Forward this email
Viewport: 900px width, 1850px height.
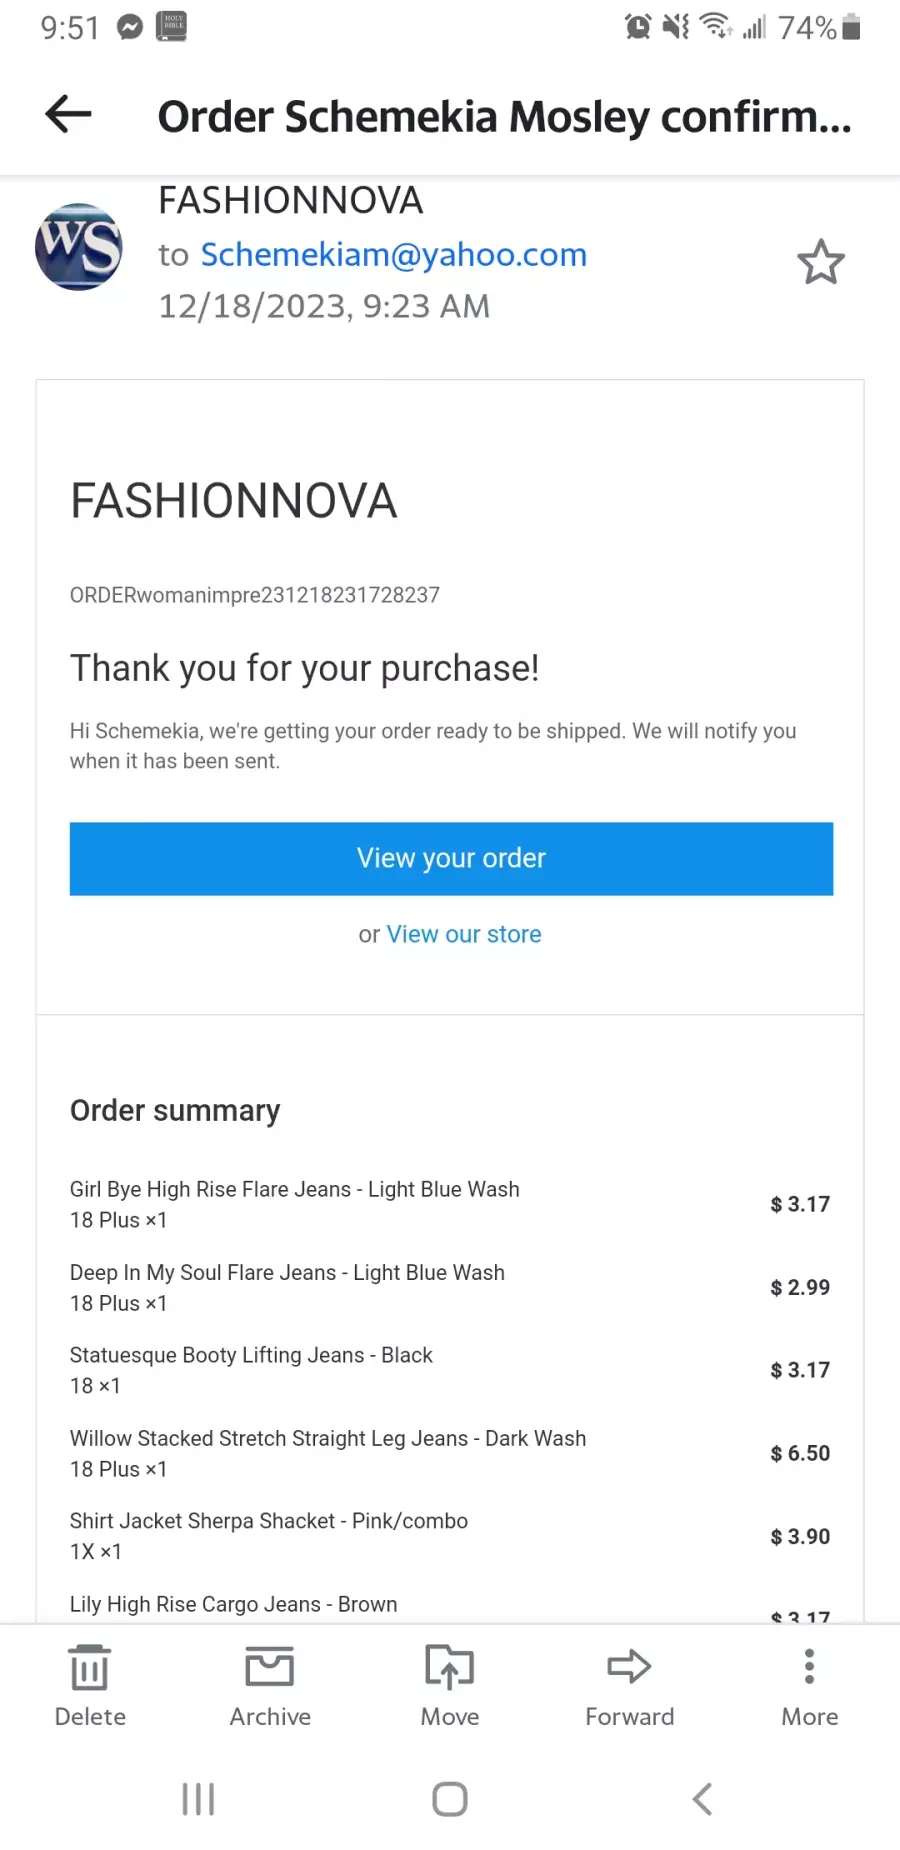(x=630, y=1686)
